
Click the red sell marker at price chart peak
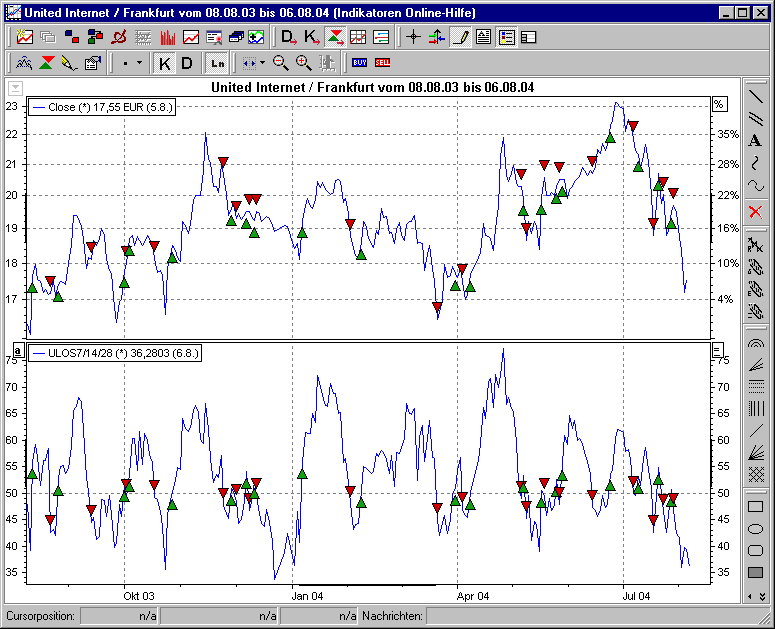click(x=632, y=126)
